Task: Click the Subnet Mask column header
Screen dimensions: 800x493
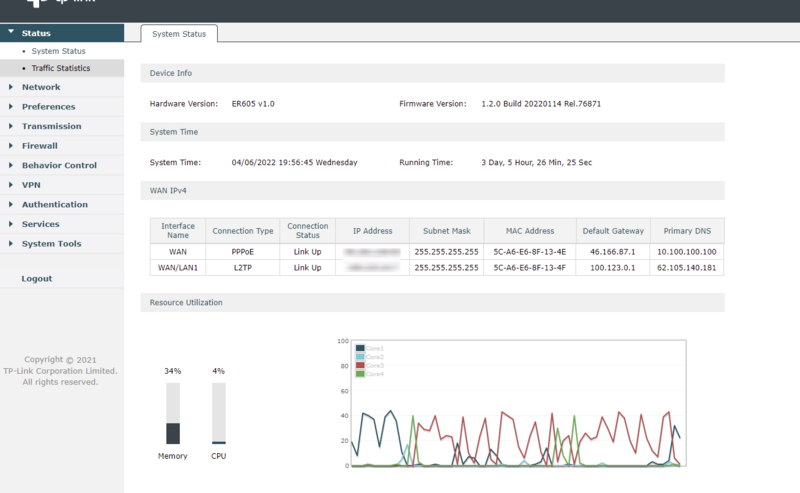Action: pyautogui.click(x=446, y=231)
